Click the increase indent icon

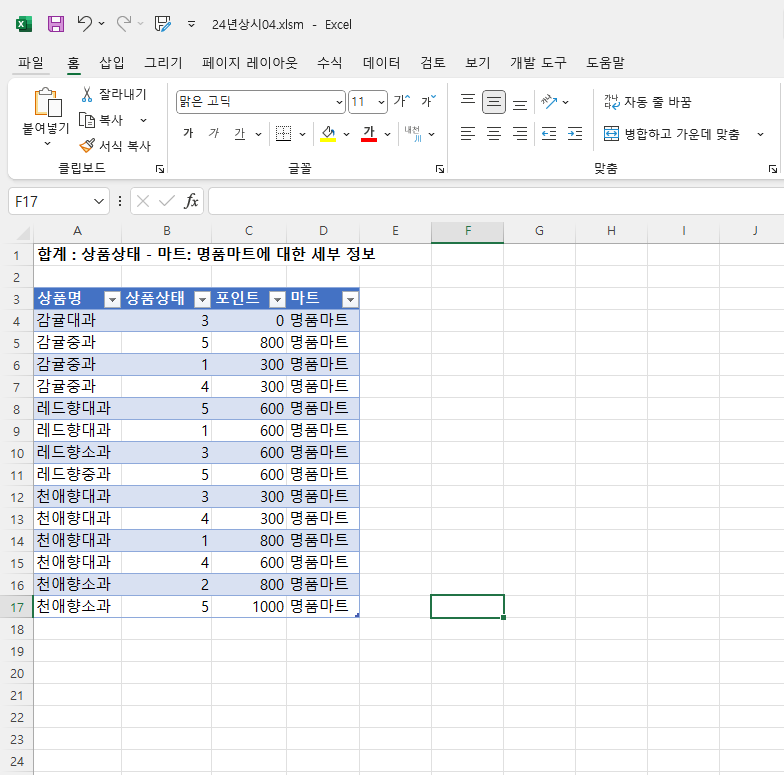[x=574, y=134]
